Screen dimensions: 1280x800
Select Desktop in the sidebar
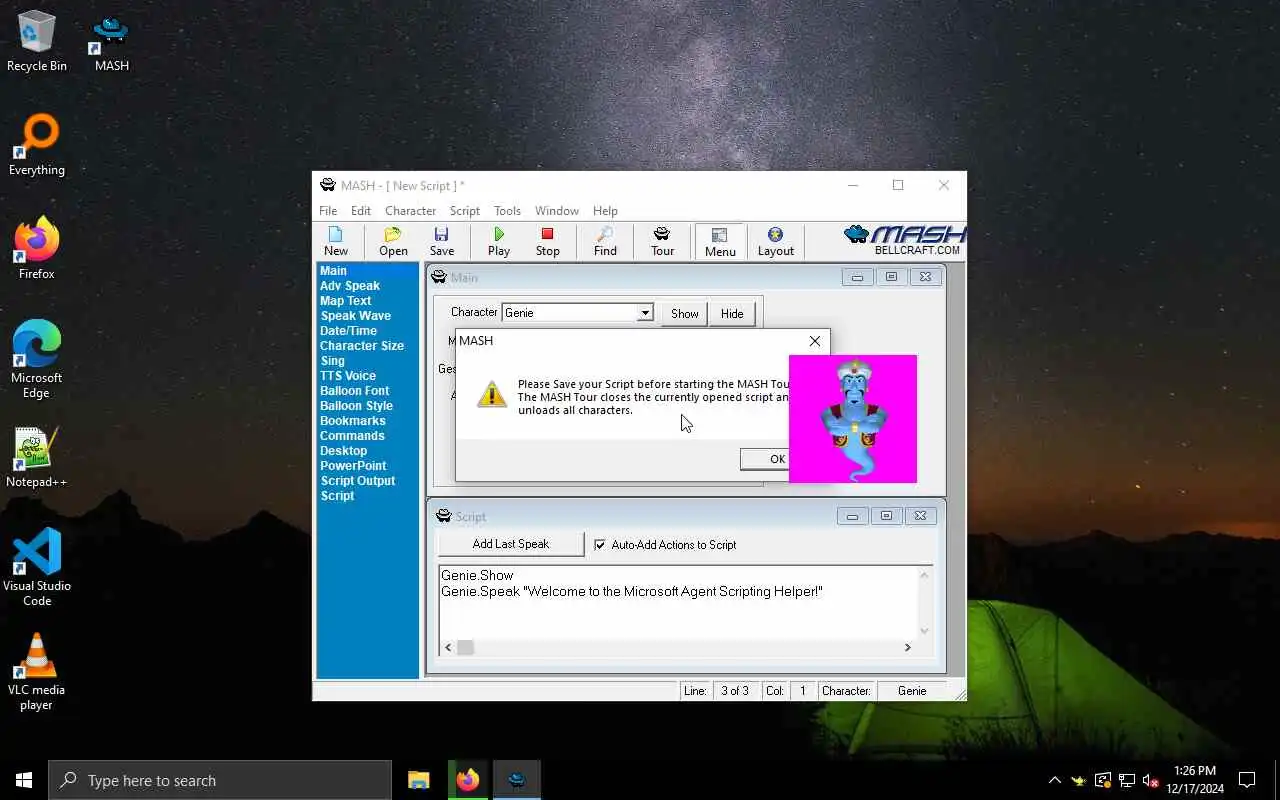pyautogui.click(x=343, y=451)
